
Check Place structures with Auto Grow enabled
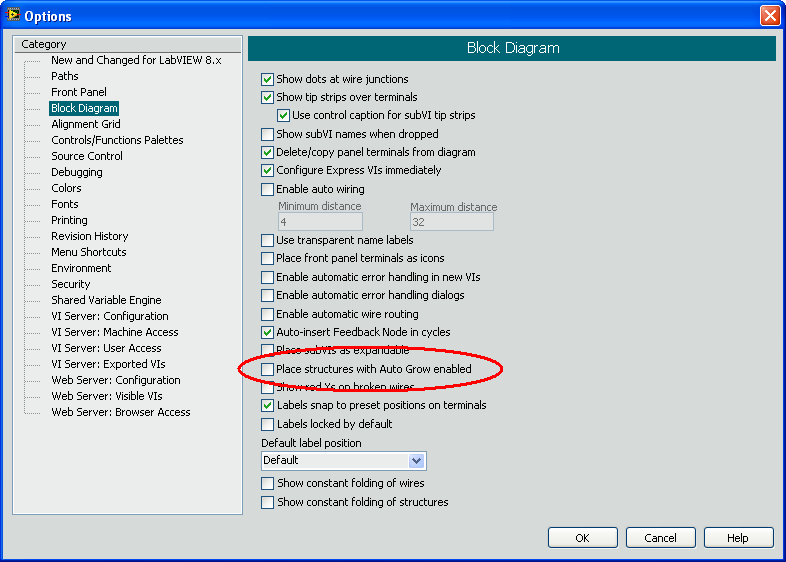(x=267, y=369)
